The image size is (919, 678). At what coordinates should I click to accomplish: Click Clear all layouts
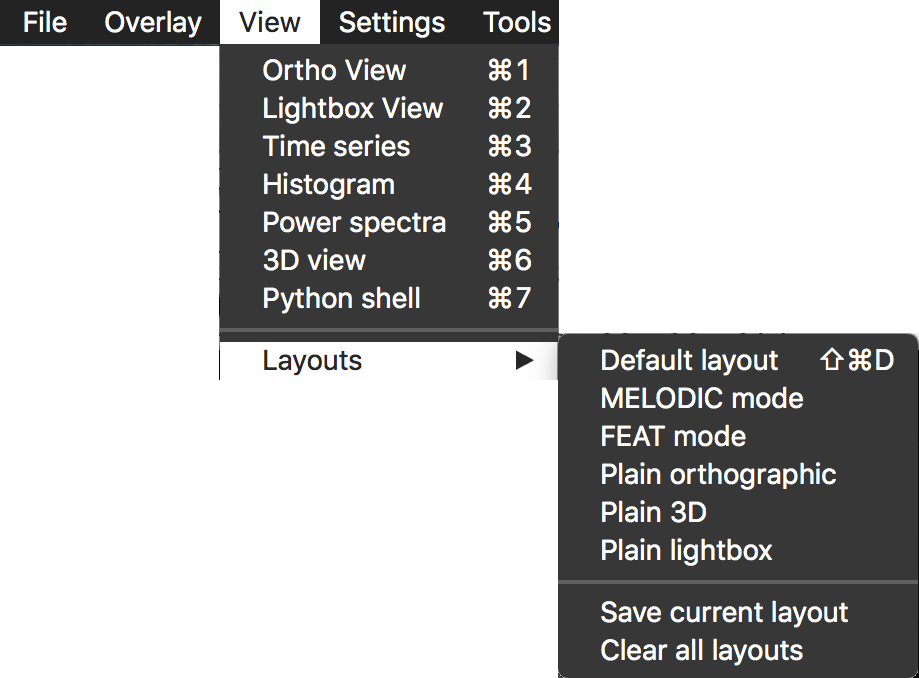pyautogui.click(x=702, y=651)
